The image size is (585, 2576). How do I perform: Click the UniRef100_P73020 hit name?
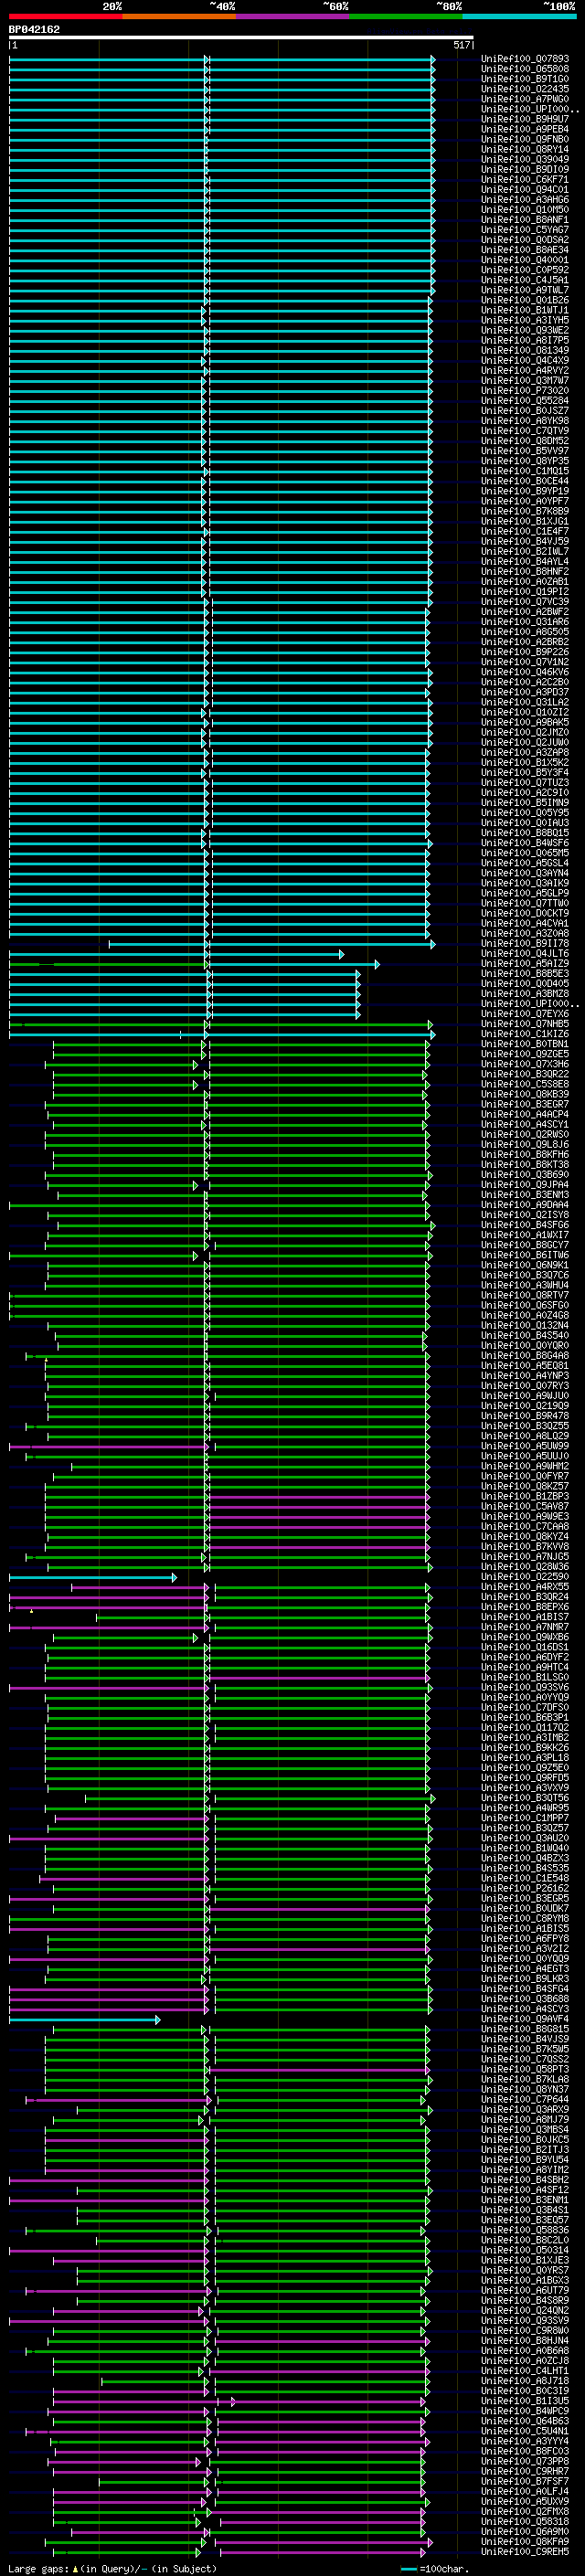[525, 391]
